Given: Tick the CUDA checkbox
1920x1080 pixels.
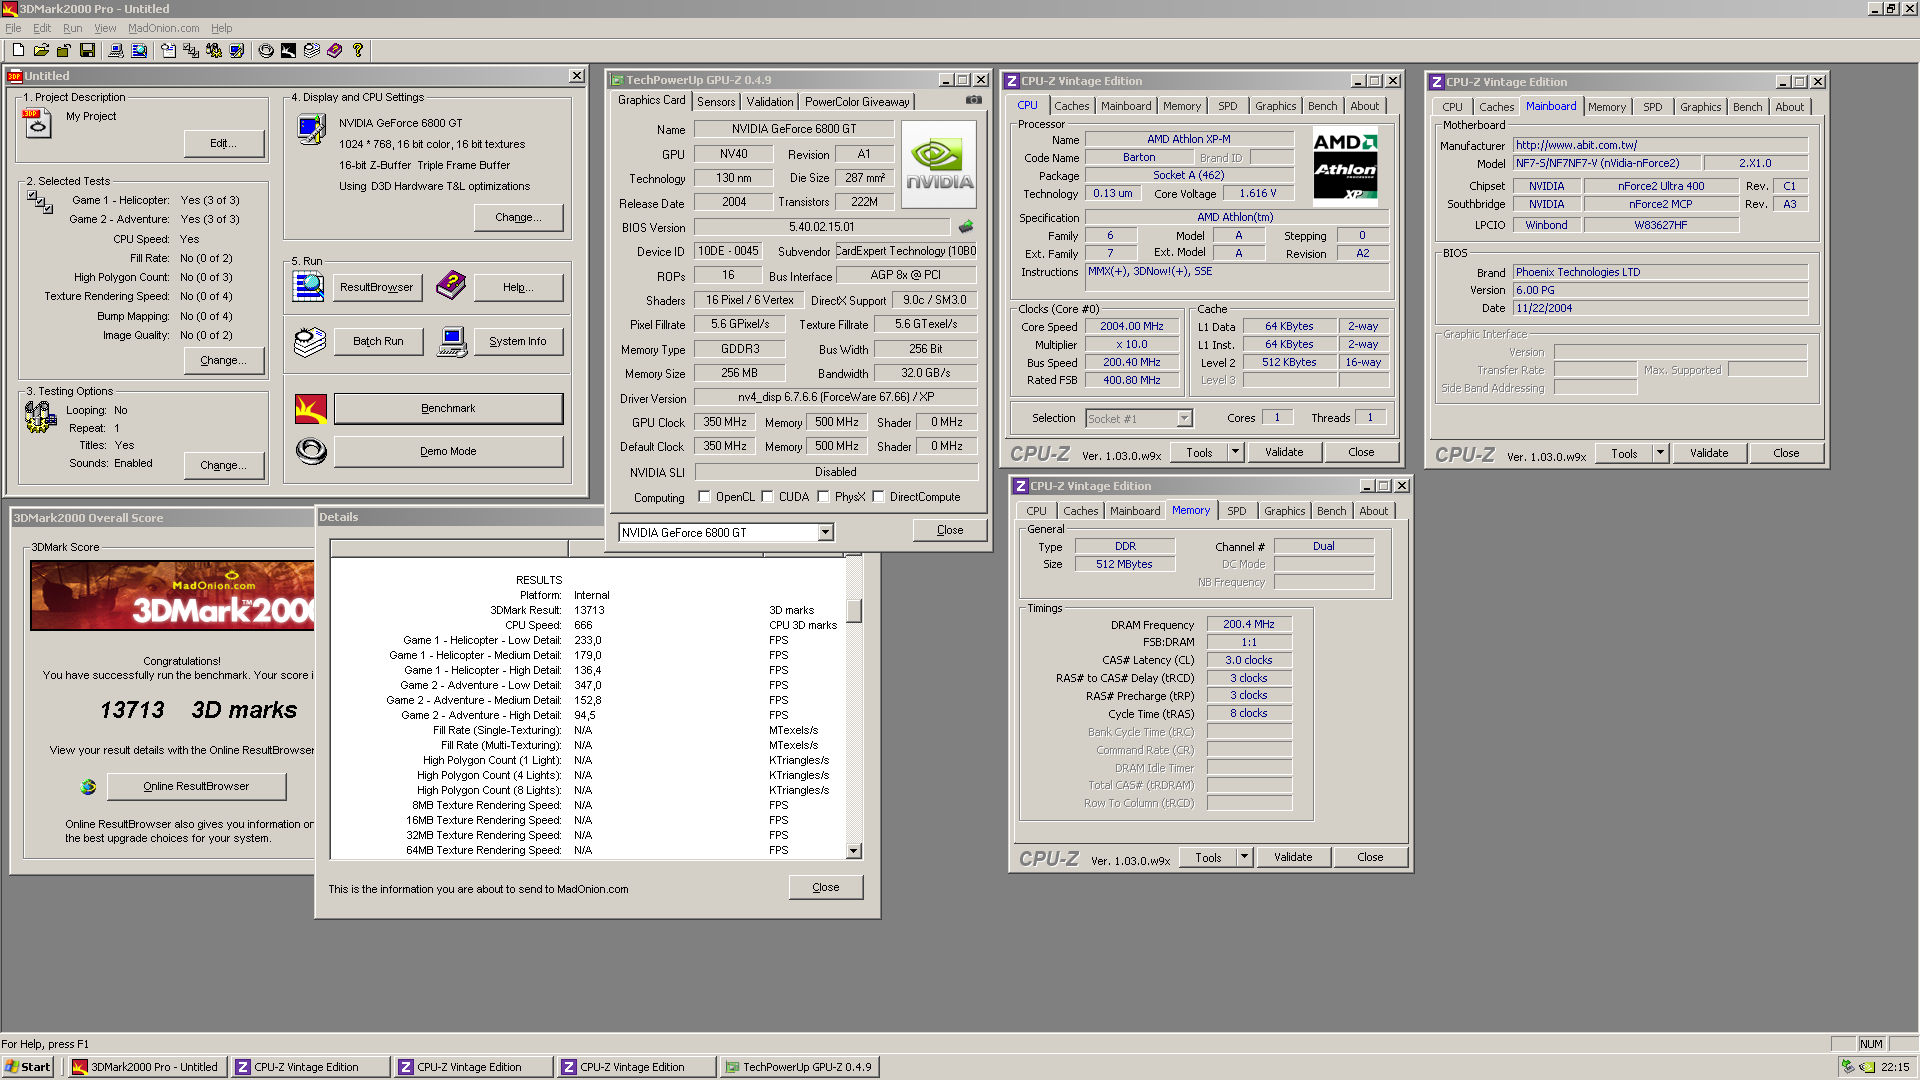Looking at the screenshot, I should pos(767,497).
